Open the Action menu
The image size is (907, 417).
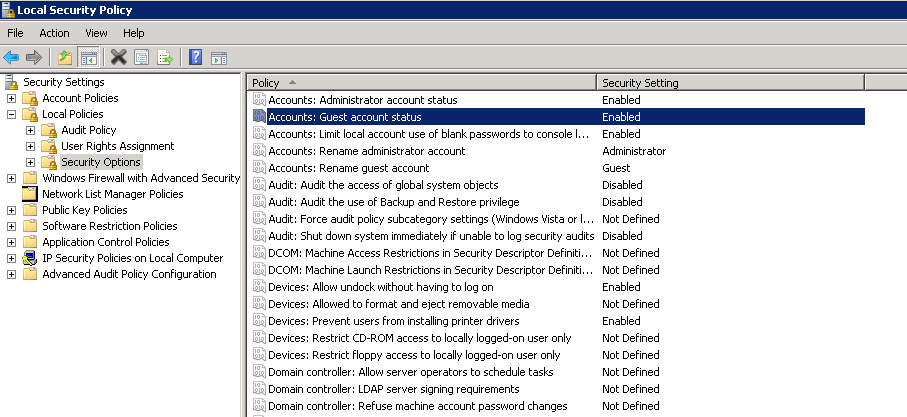pos(54,33)
